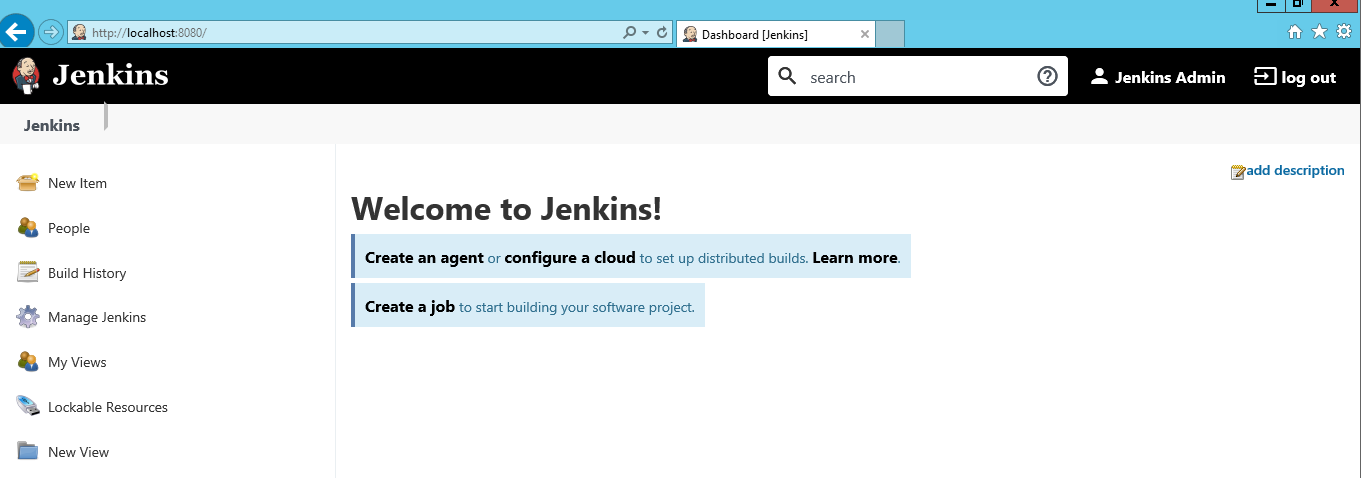Viewport: 1361px width, 478px height.
Task: Open the Jenkins wordmark home link
Action: [x=110, y=76]
